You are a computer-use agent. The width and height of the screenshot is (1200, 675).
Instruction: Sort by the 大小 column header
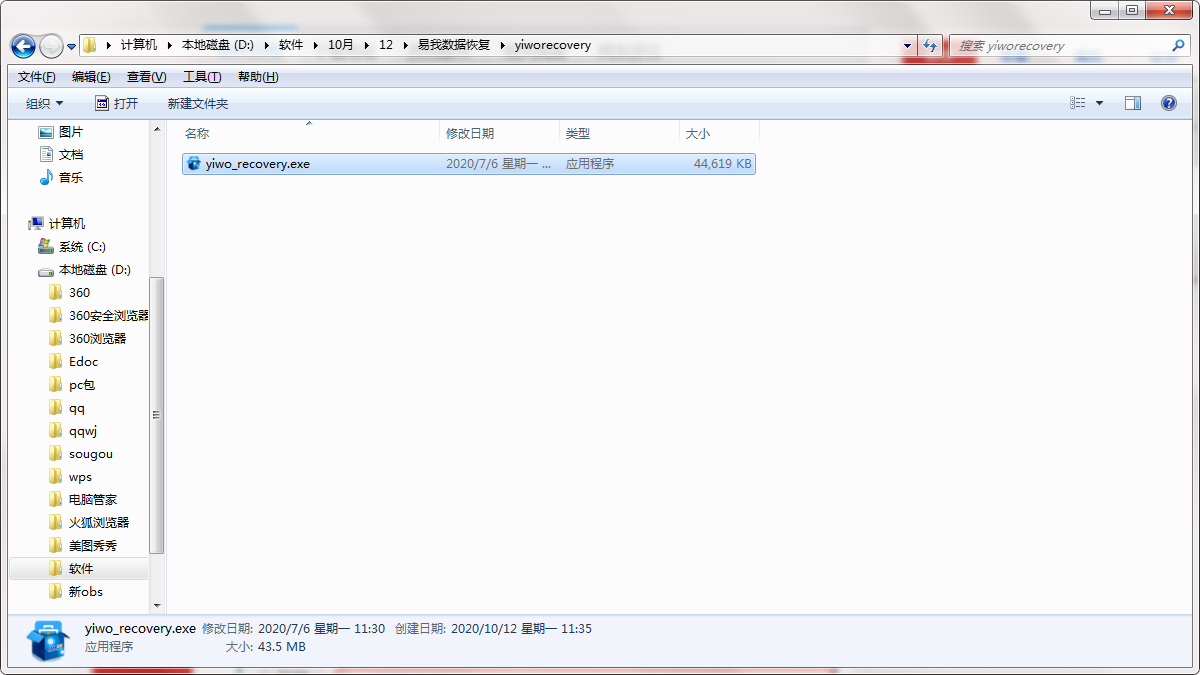tap(719, 133)
